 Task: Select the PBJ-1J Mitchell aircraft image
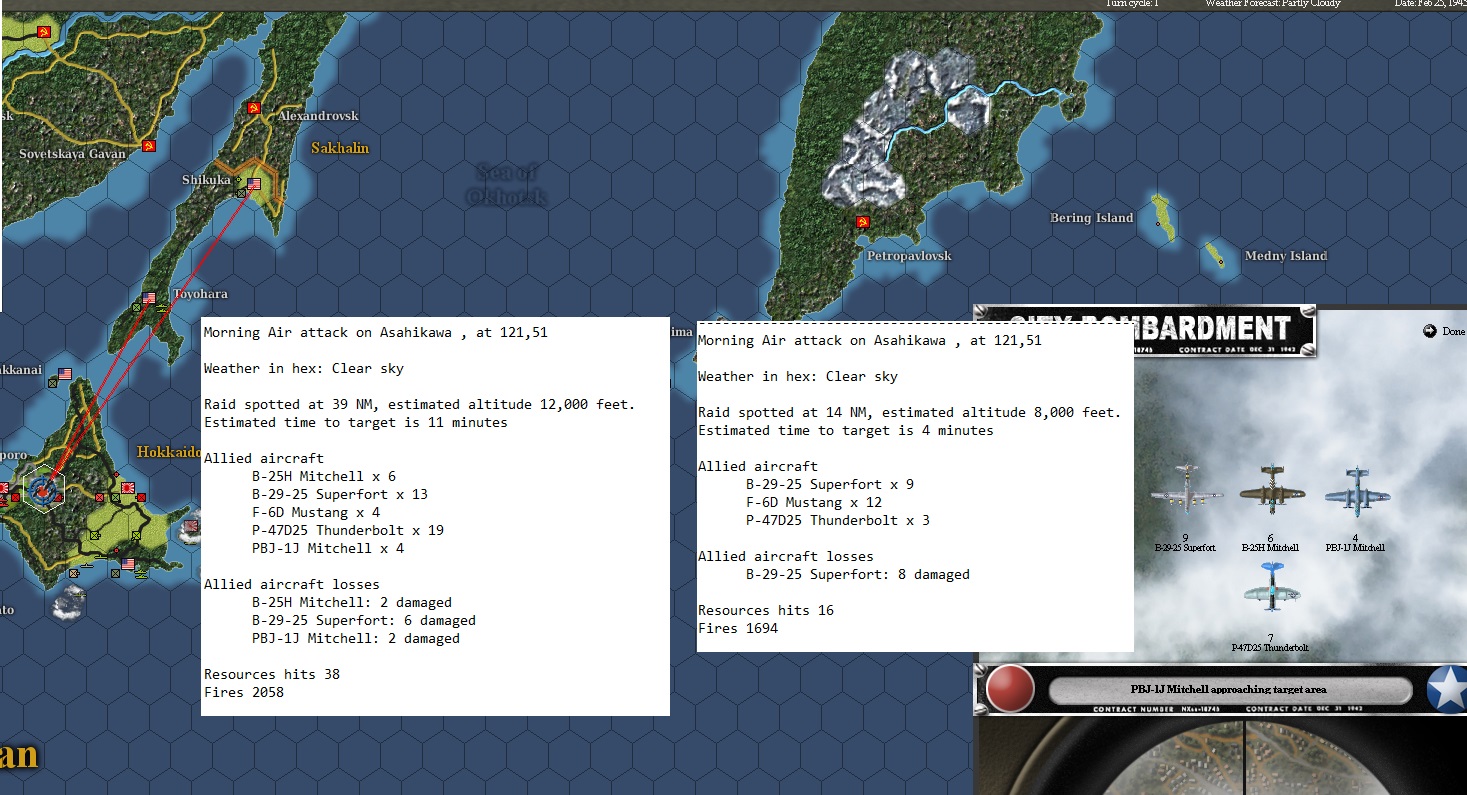pyautogui.click(x=1356, y=491)
